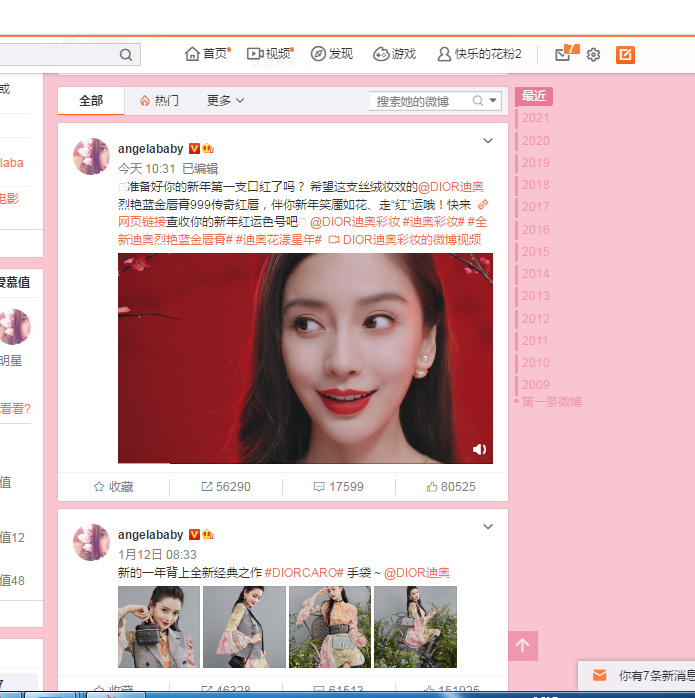Screen dimensions: 695x698
Task: Repost the first post, count 56290
Action: pos(226,487)
